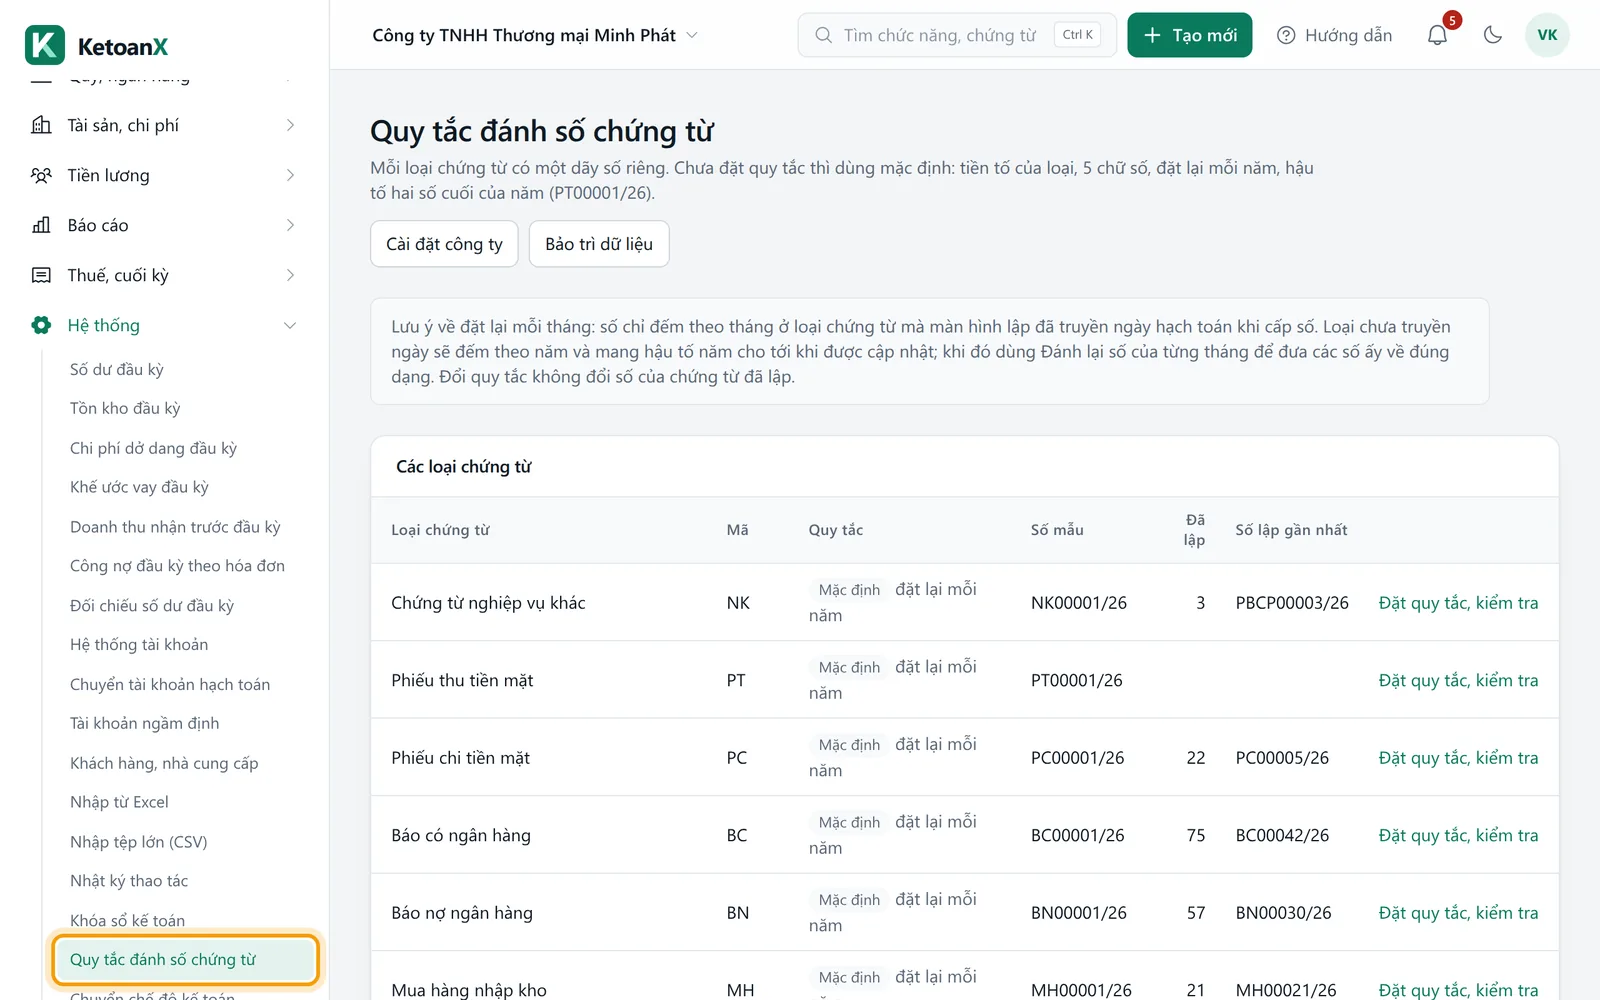The image size is (1600, 1000).
Task: Open the notifications bell
Action: click(1437, 35)
